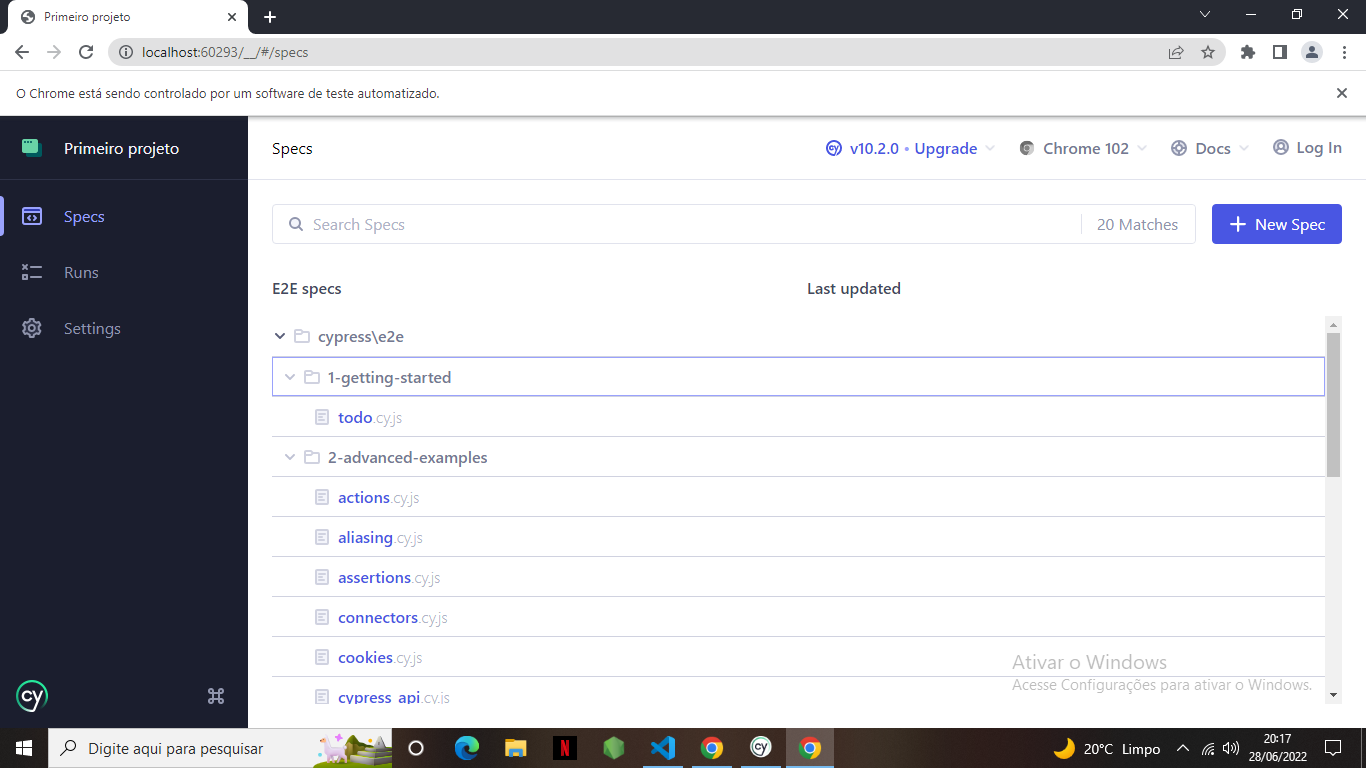This screenshot has height=768, width=1366.
Task: Open the Settings sidebar section
Action: [x=124, y=328]
